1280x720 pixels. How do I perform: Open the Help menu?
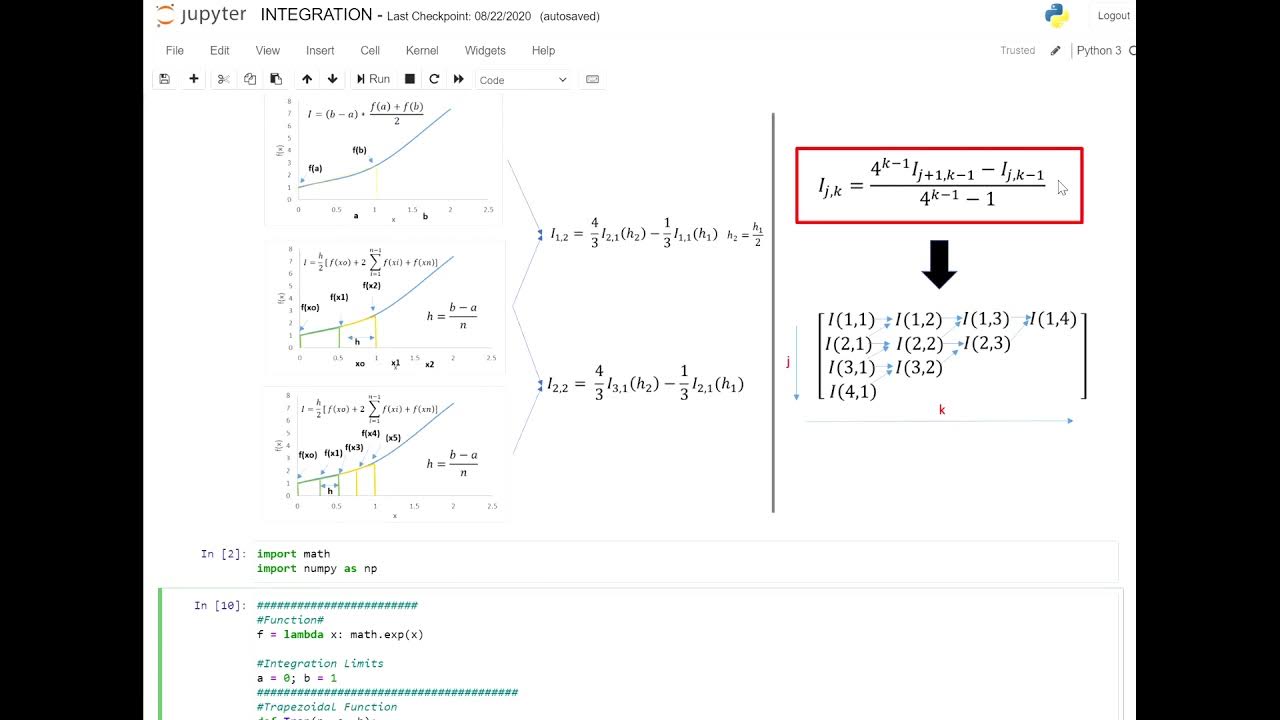pos(543,50)
